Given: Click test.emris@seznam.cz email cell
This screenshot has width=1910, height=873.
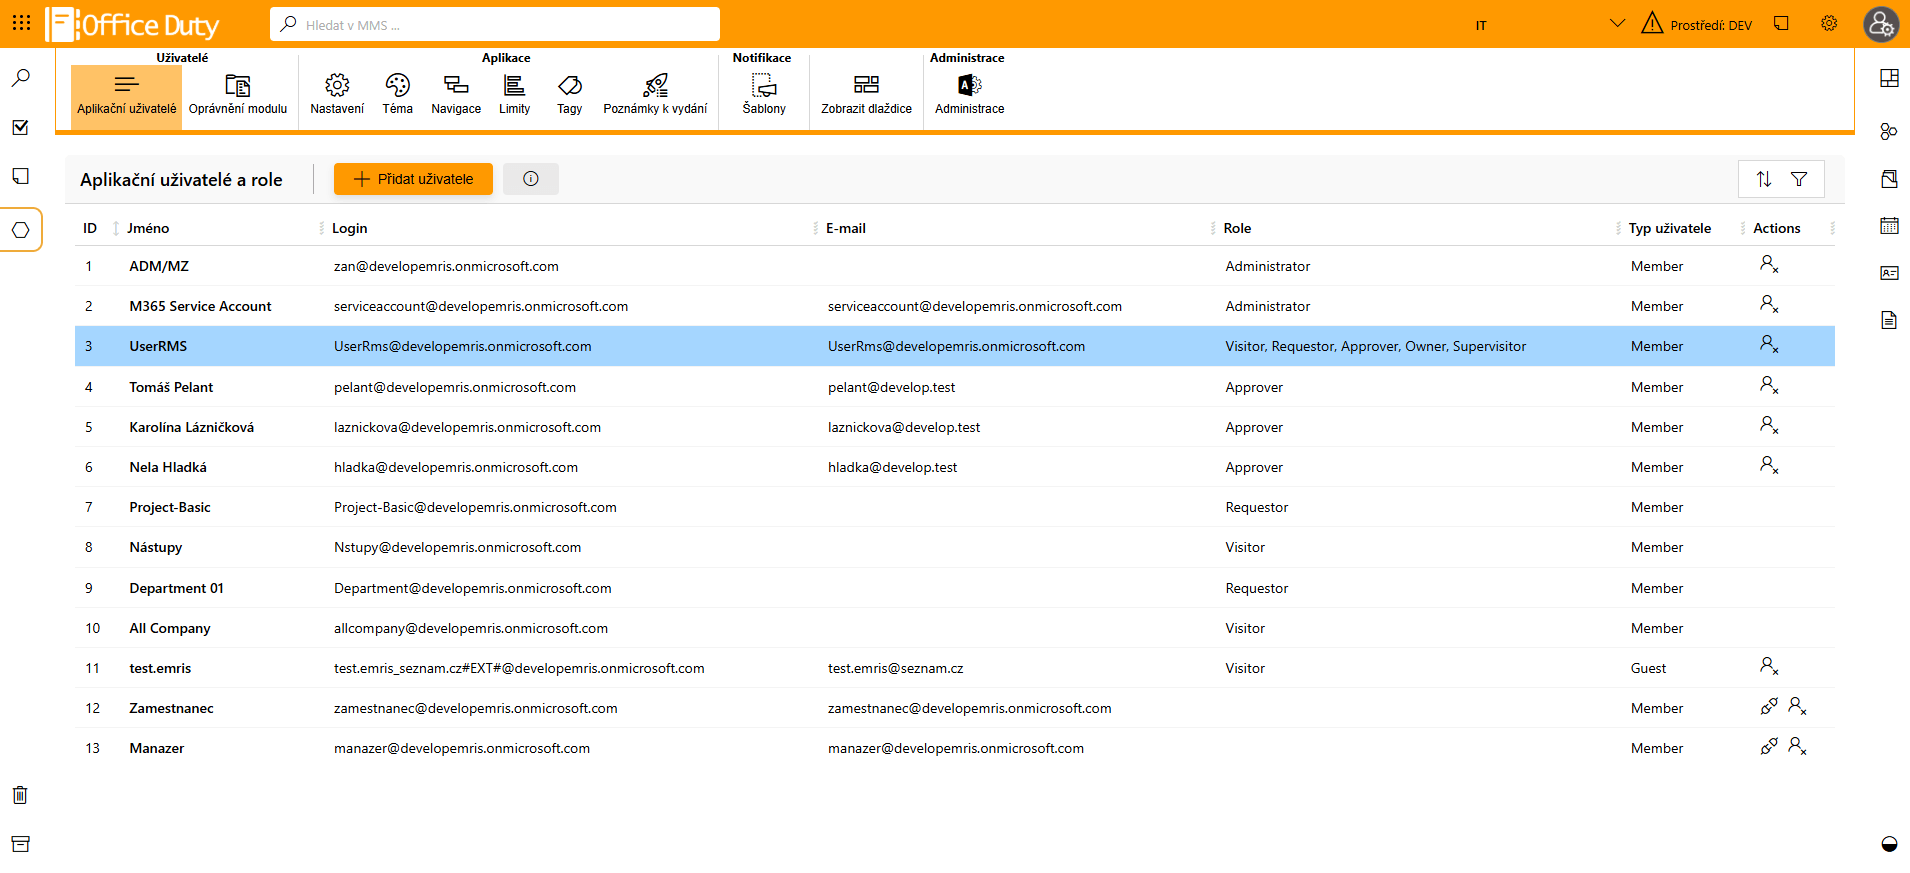Looking at the screenshot, I should [896, 668].
